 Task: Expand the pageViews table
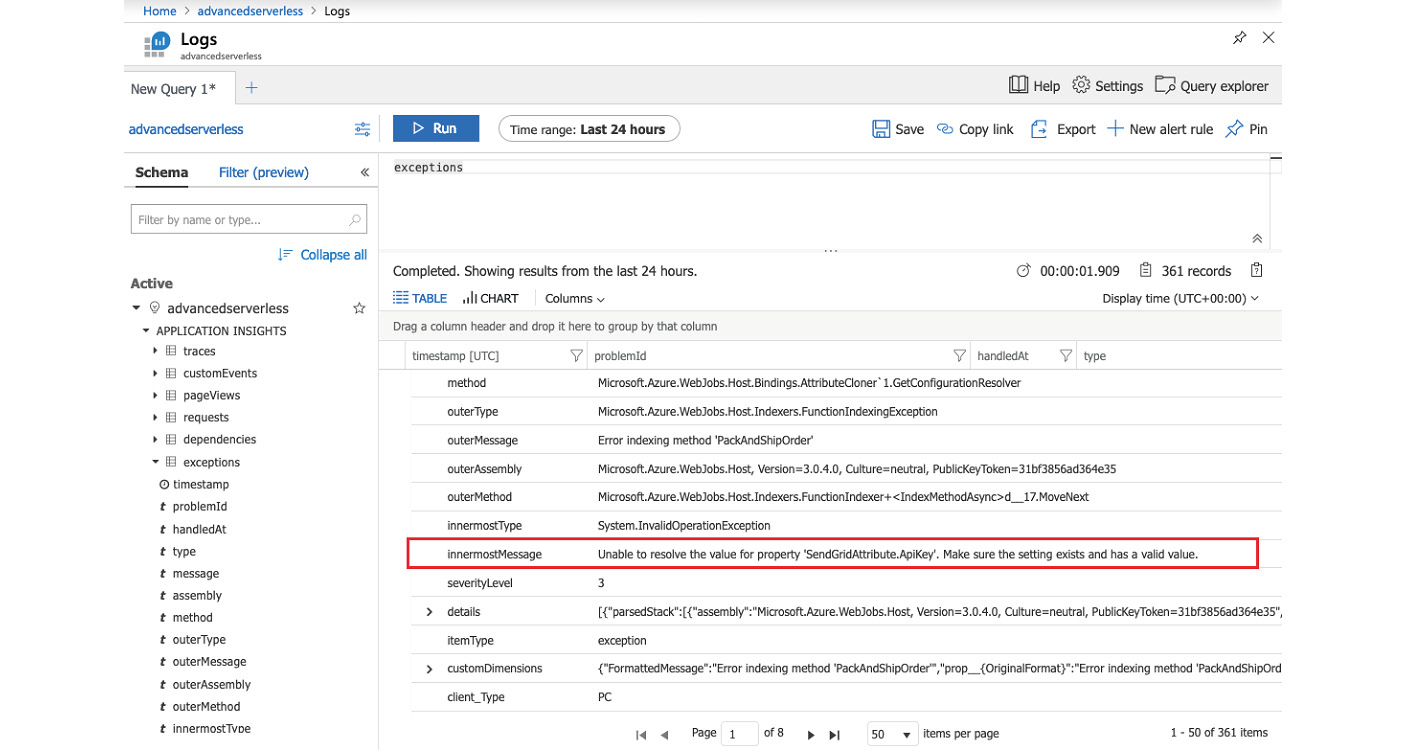coord(155,395)
